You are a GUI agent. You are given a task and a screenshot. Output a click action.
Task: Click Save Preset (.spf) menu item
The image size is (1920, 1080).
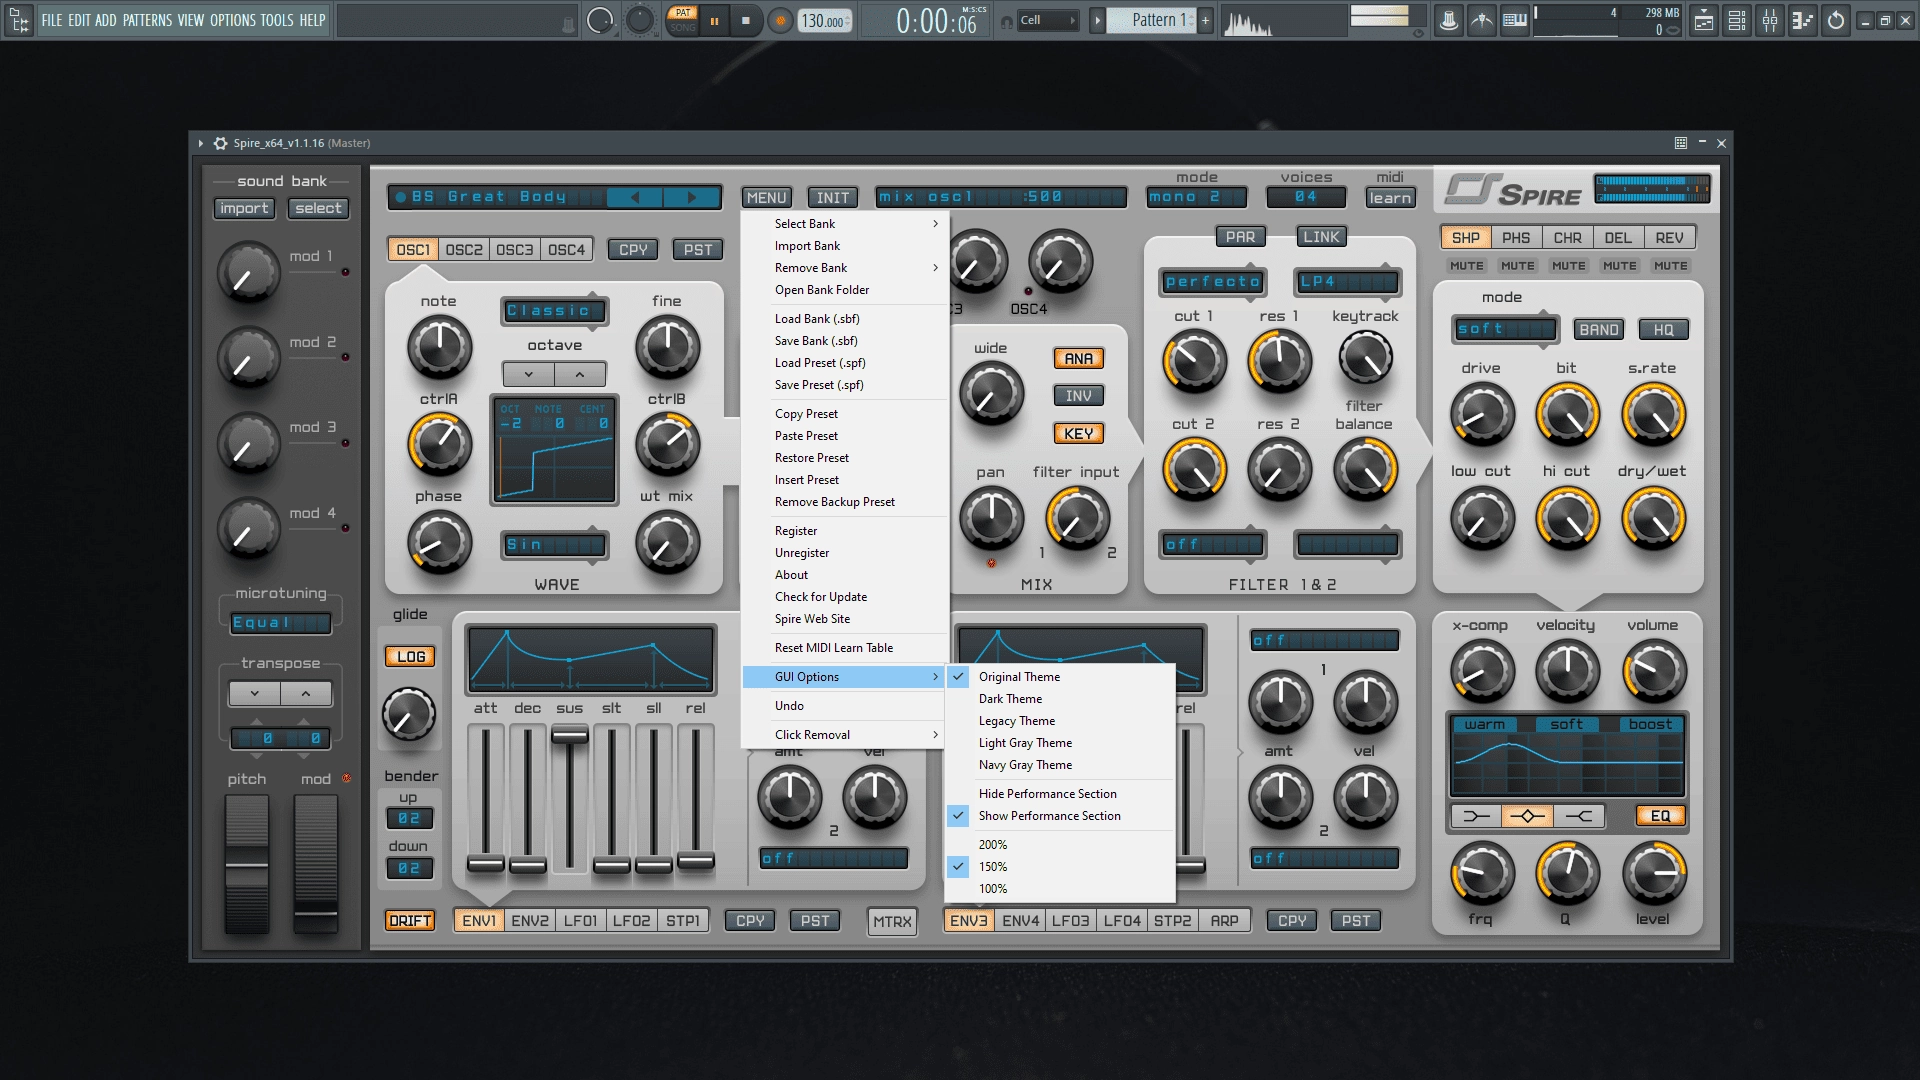coord(845,385)
